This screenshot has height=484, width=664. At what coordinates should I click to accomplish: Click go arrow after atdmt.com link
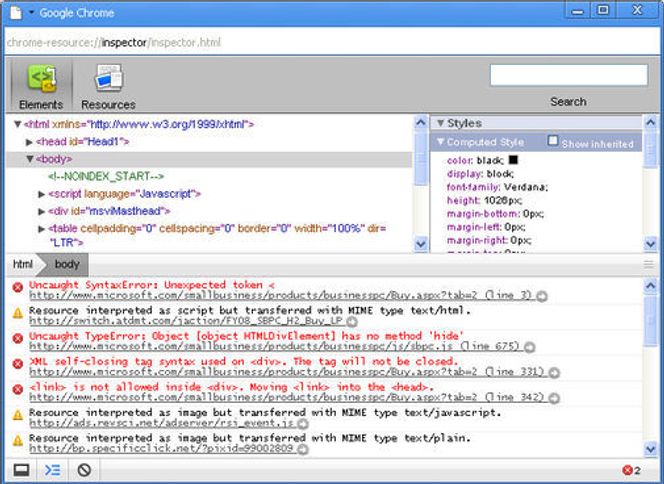pos(351,322)
